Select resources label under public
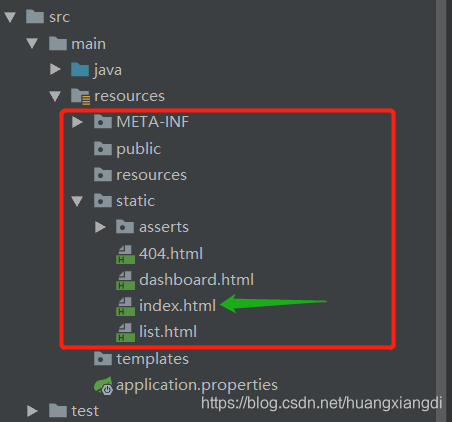The image size is (452, 422). (x=152, y=175)
